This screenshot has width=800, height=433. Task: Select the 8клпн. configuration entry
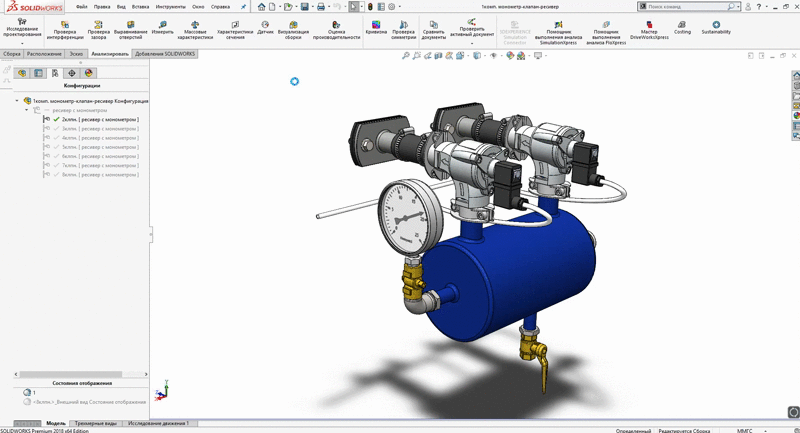(x=99, y=175)
